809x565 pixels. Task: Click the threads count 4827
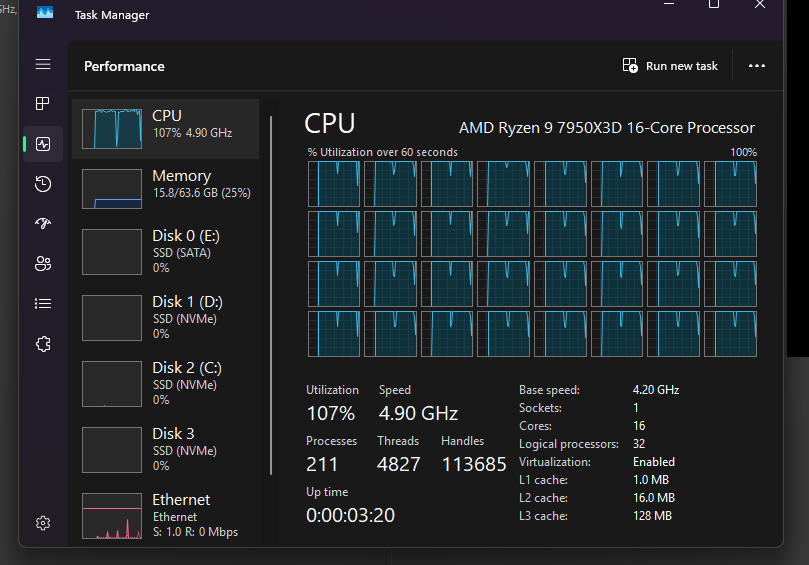398,464
